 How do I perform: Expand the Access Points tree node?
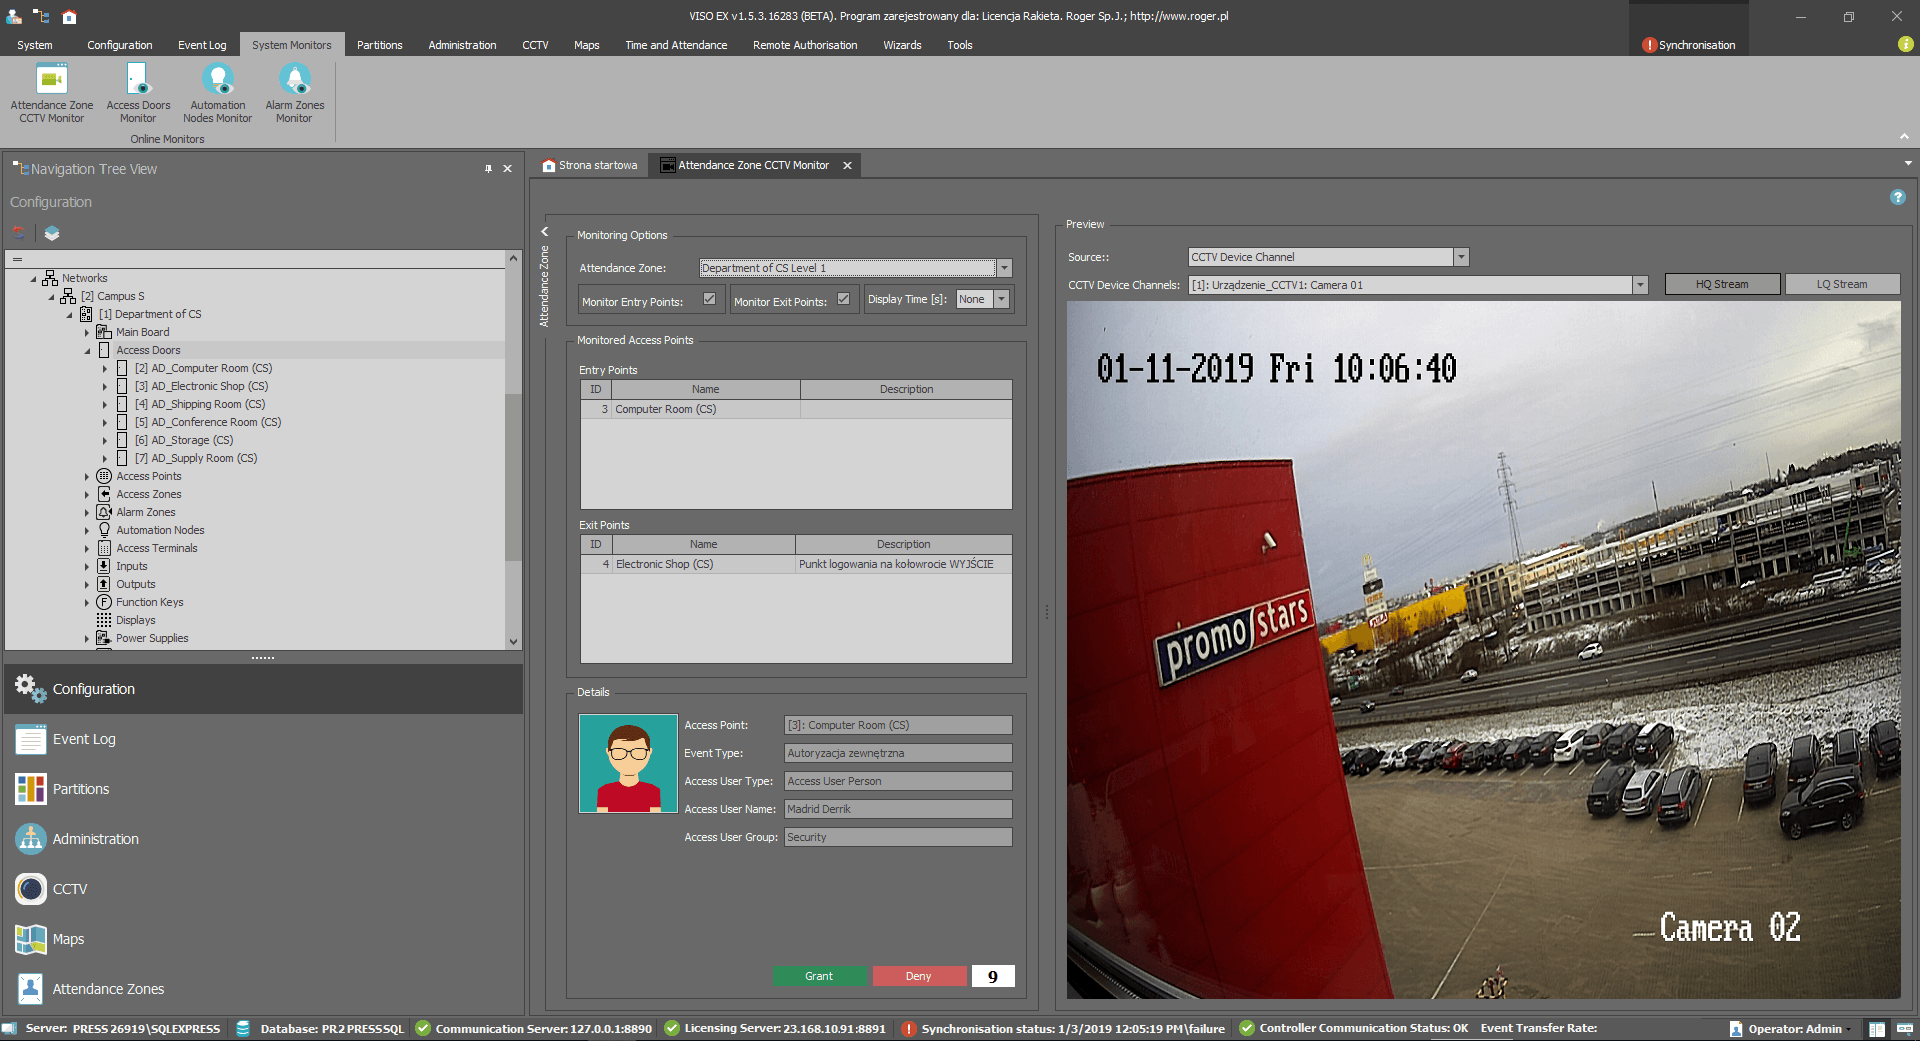[87, 477]
